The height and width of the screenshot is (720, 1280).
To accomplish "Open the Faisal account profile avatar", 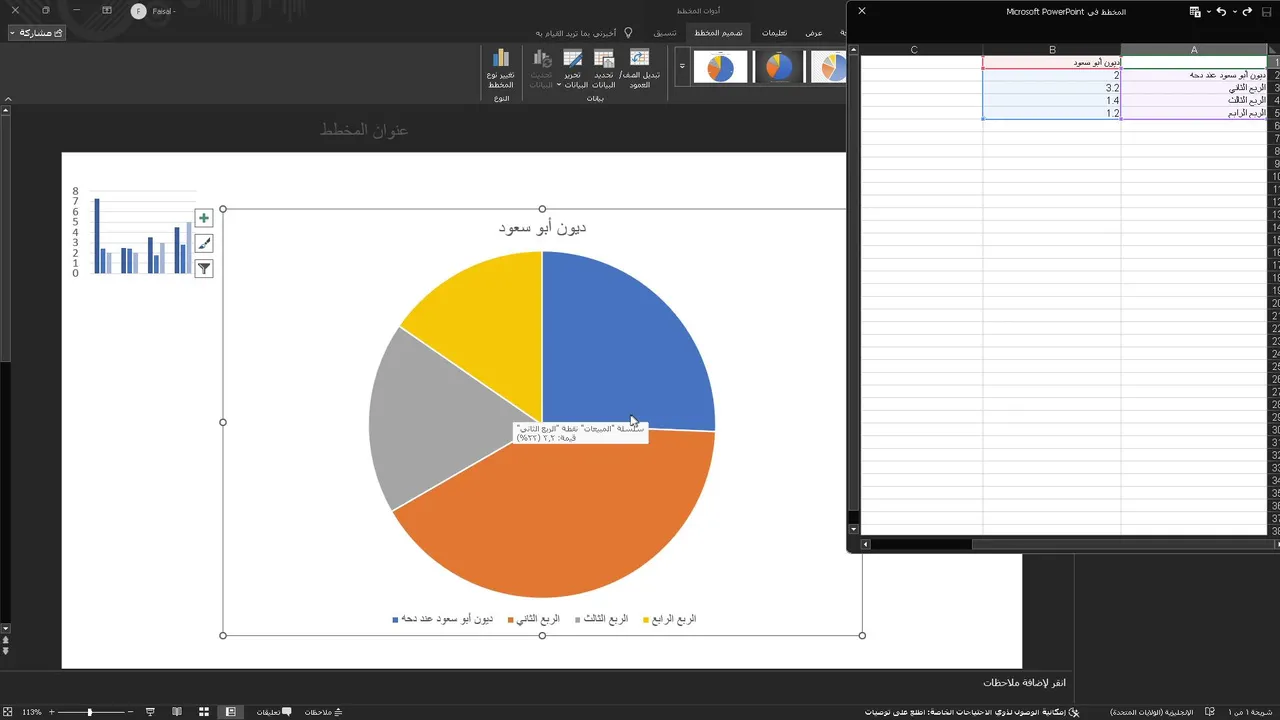I will (138, 11).
